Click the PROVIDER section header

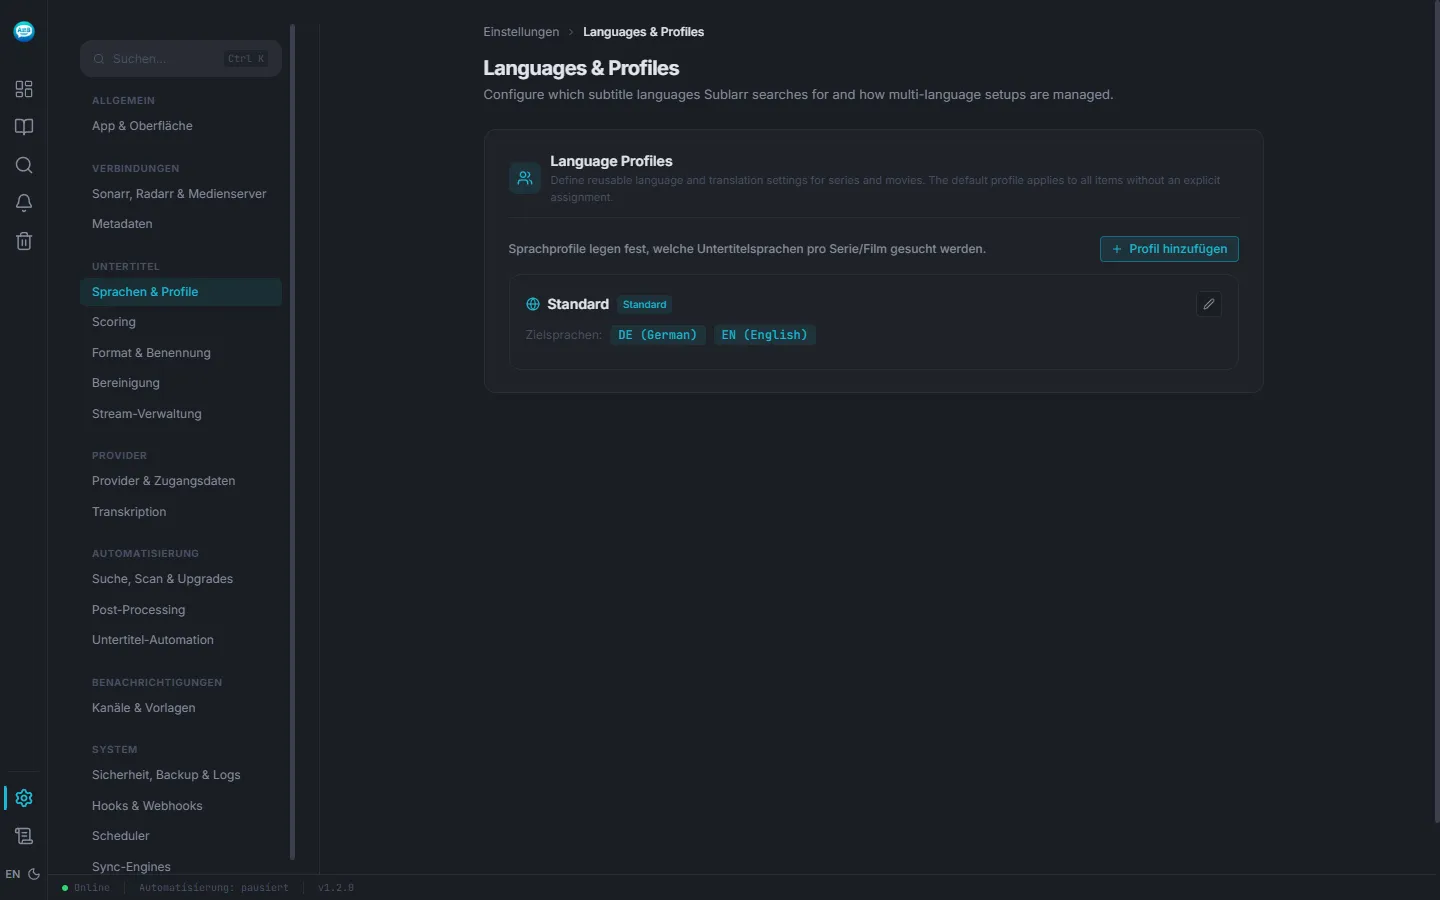pos(119,456)
